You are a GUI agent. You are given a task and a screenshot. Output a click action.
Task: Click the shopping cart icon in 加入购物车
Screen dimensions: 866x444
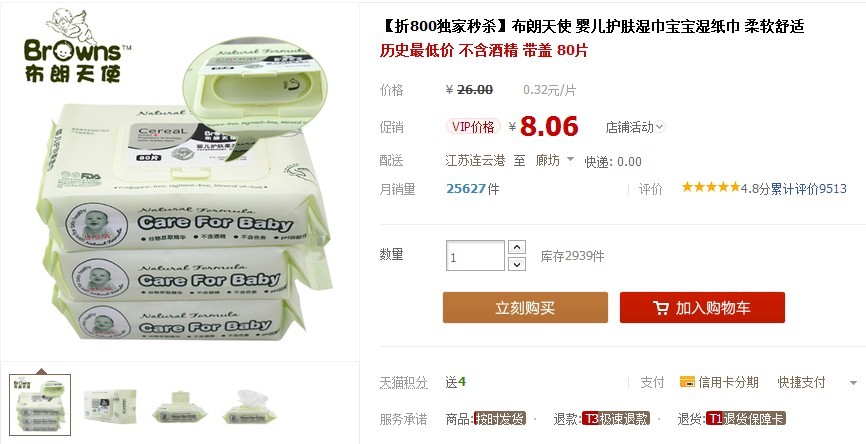[661, 308]
